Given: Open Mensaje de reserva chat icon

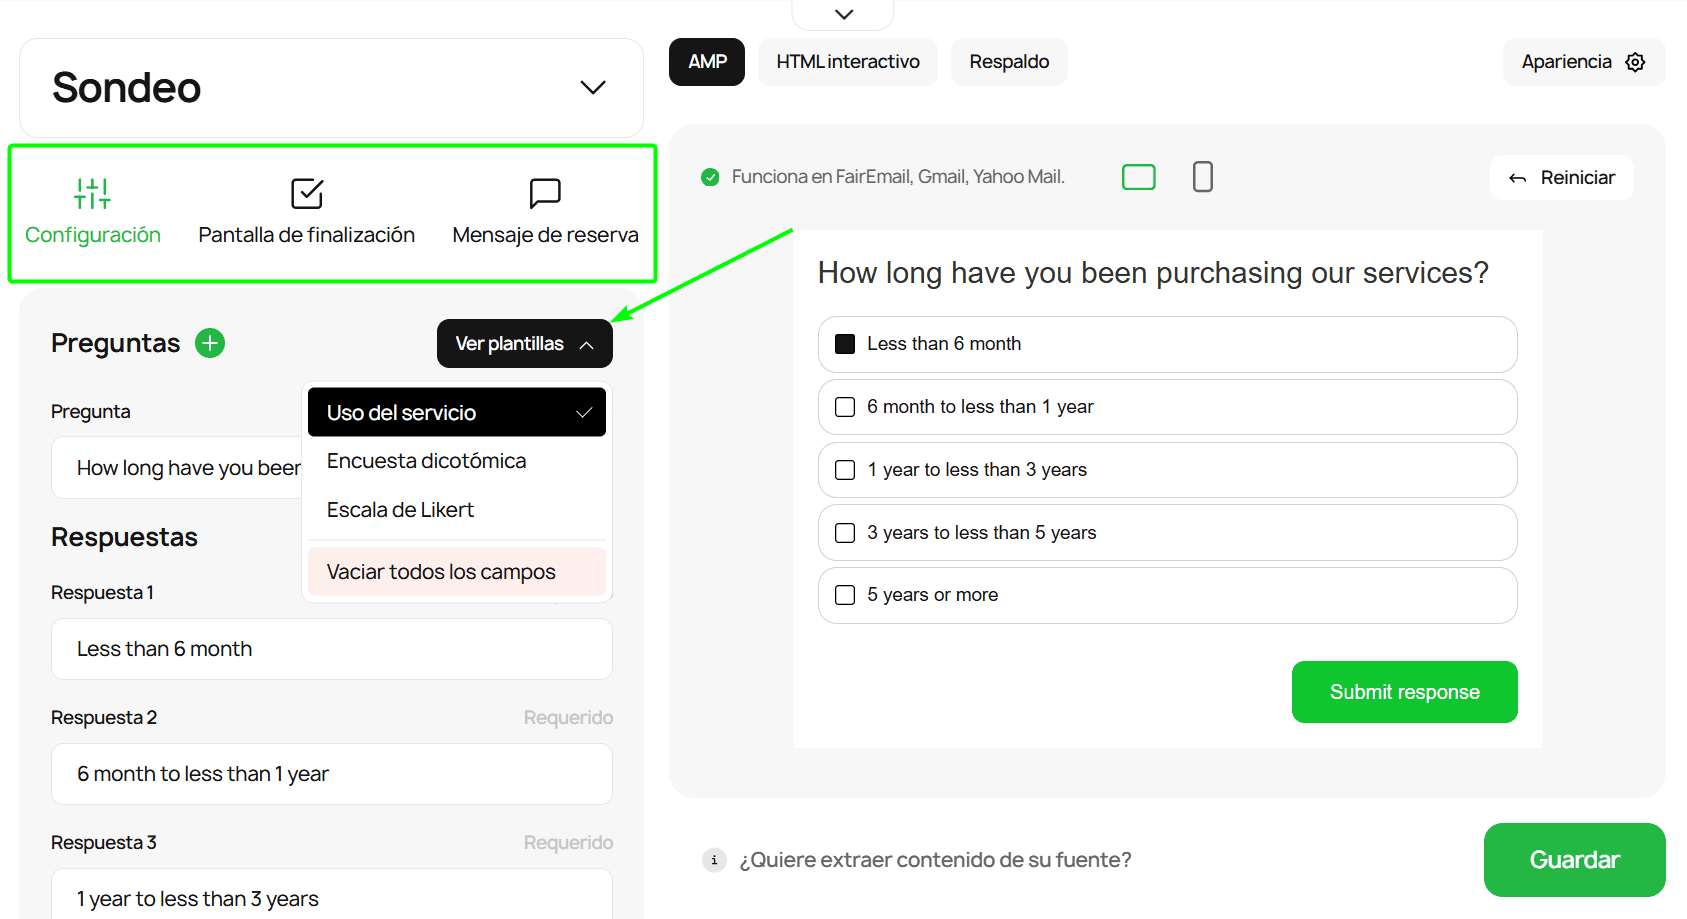Looking at the screenshot, I should coord(545,193).
